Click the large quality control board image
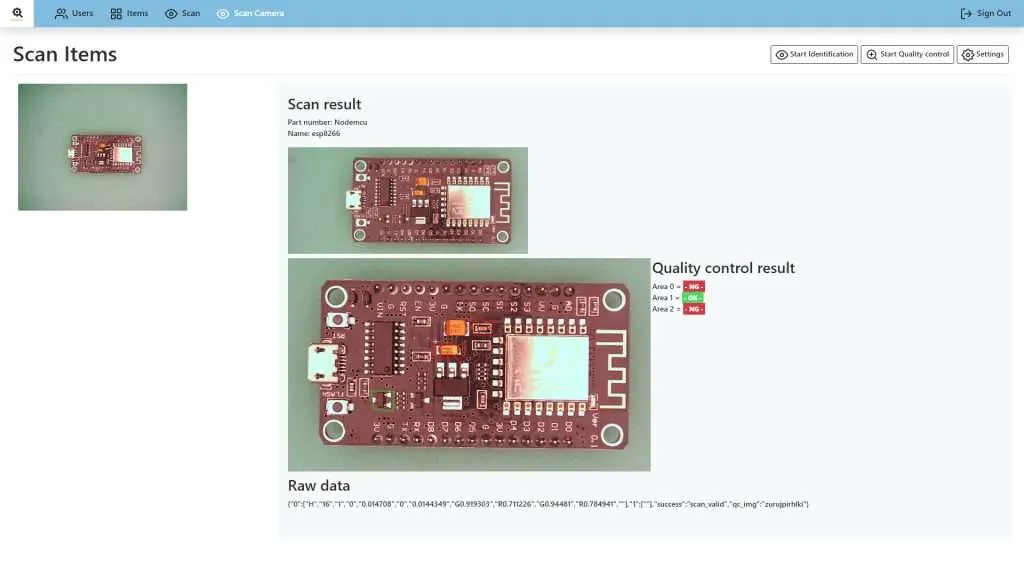1024x576 pixels. pos(469,364)
